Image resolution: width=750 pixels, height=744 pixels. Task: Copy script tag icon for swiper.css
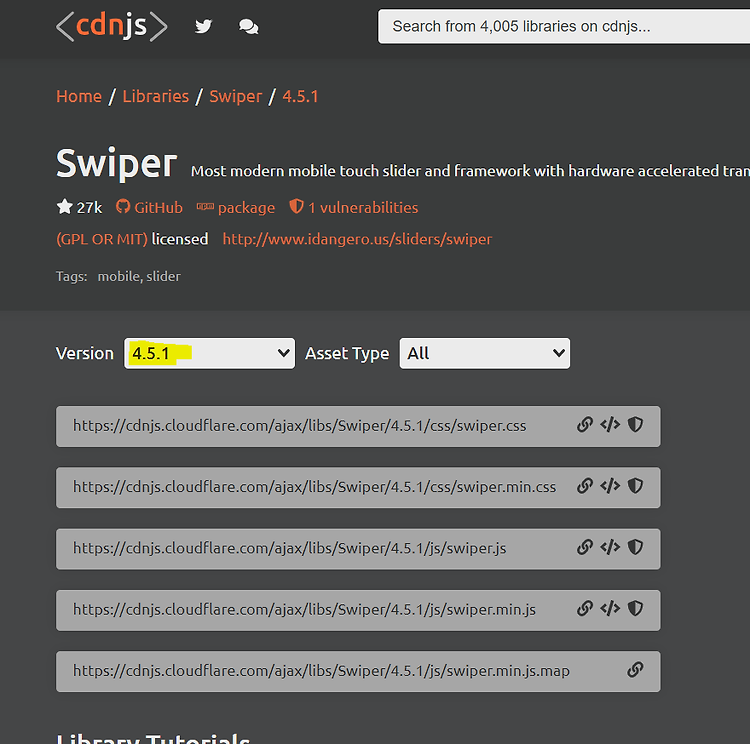tap(610, 424)
